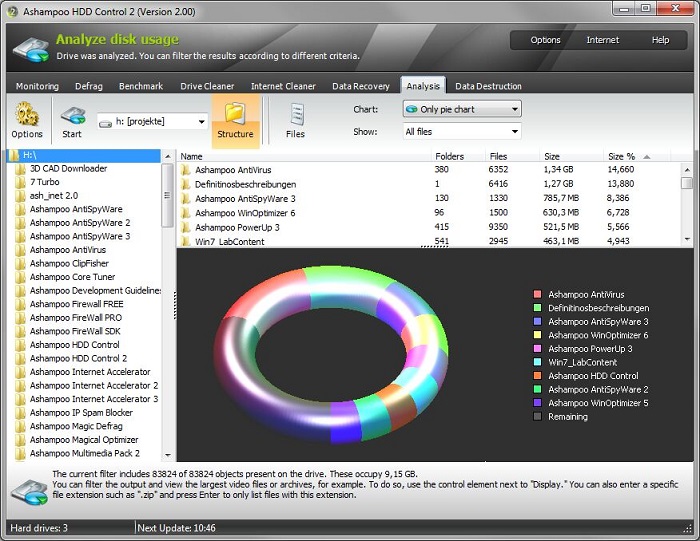The width and height of the screenshot is (700, 541).
Task: Click the folder icon next to Win7_LabContent row
Action: [x=186, y=241]
